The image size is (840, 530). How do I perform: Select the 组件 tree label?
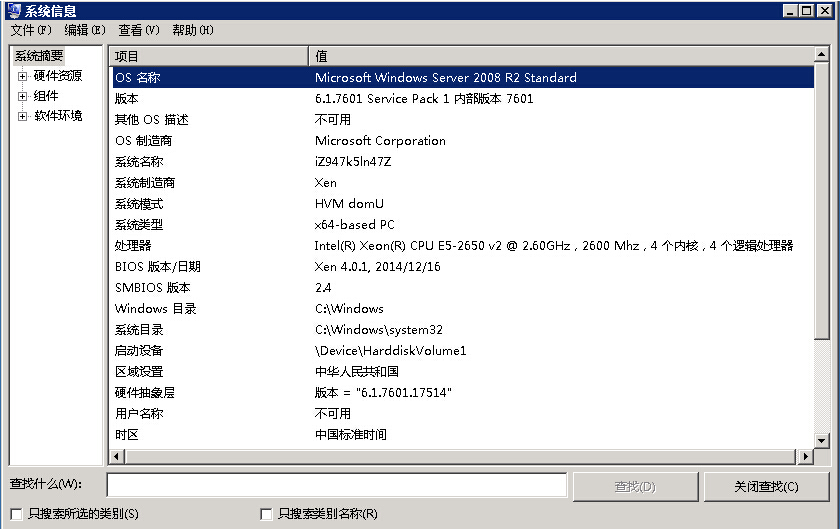coord(46,96)
